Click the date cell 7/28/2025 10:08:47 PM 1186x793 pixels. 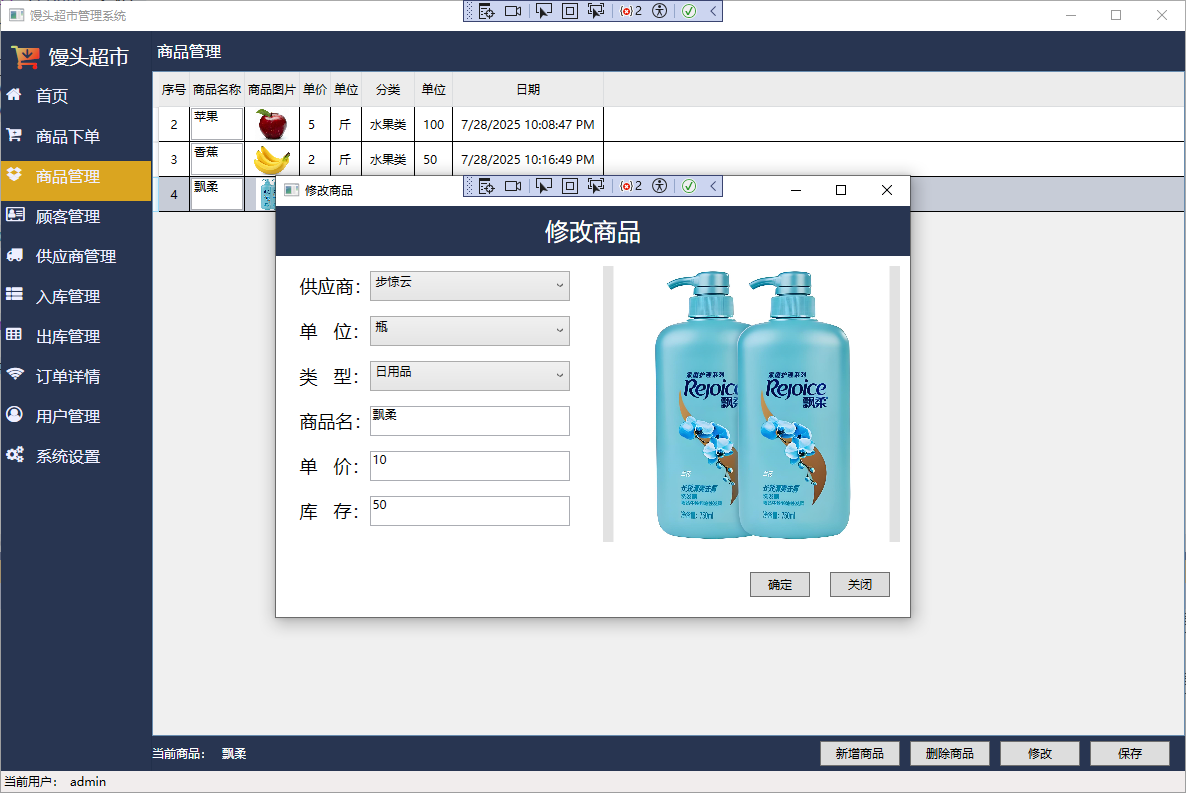pyautogui.click(x=528, y=124)
